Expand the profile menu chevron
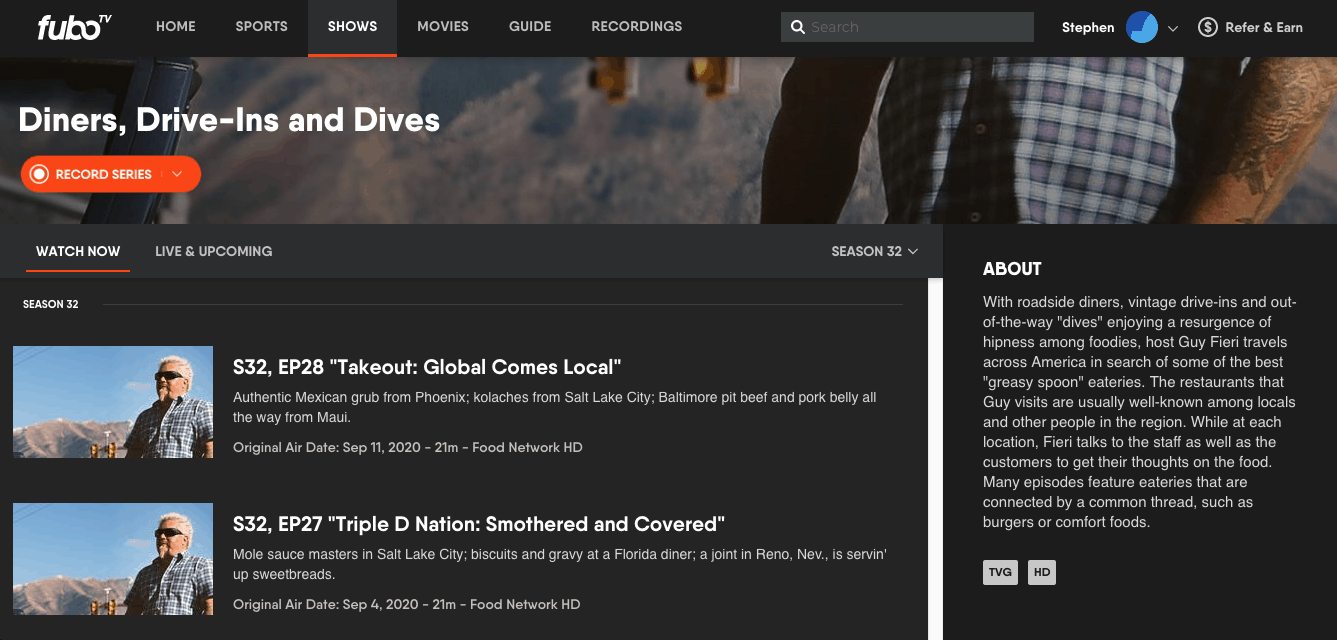 coord(1174,28)
